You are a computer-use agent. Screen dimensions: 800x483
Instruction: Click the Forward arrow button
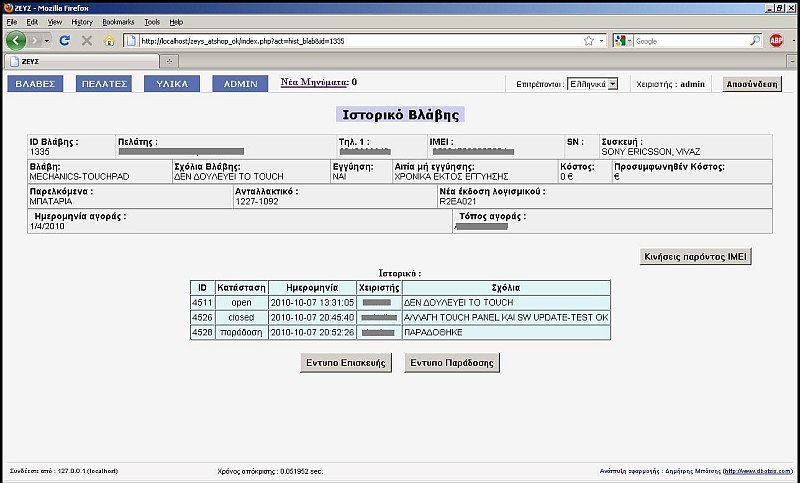34,40
